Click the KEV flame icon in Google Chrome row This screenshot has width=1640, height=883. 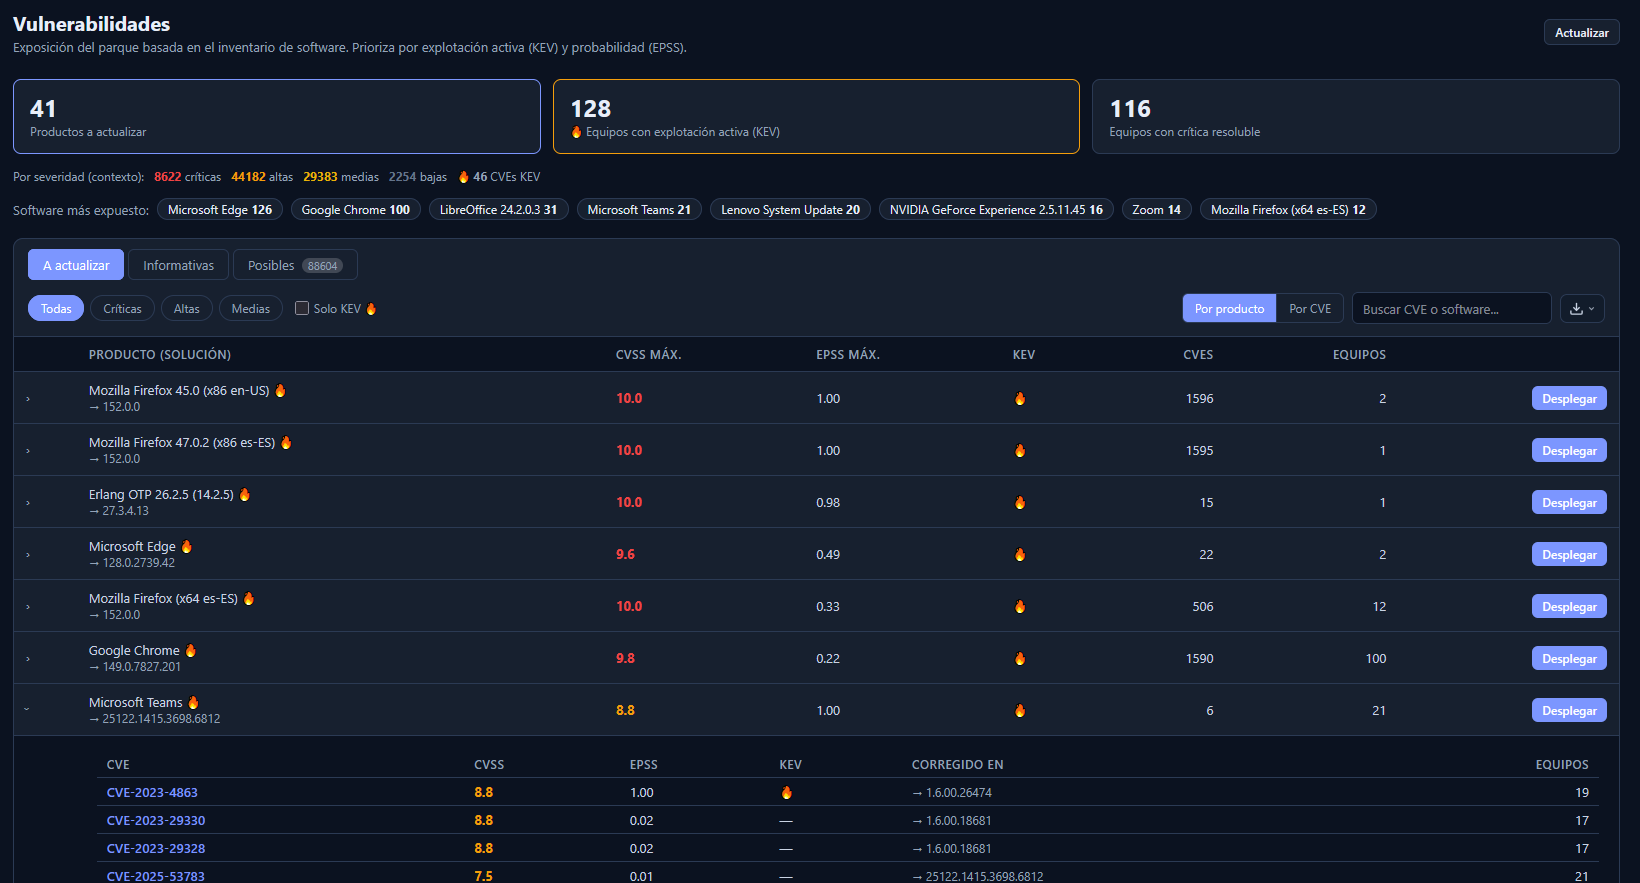tap(1020, 659)
